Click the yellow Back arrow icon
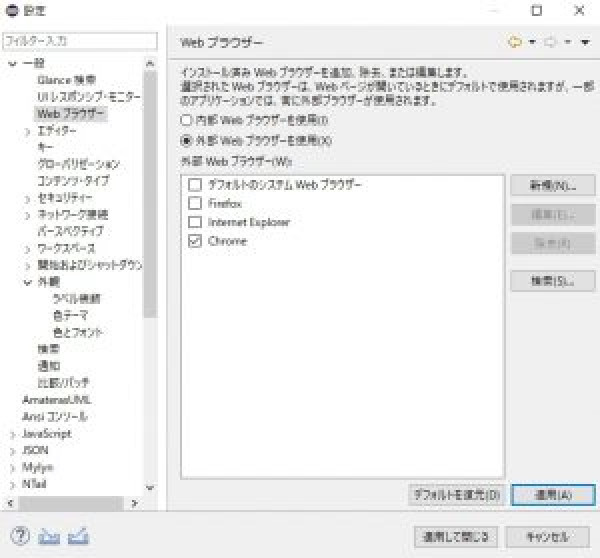Image resolution: width=600 pixels, height=558 pixels. tap(516, 42)
